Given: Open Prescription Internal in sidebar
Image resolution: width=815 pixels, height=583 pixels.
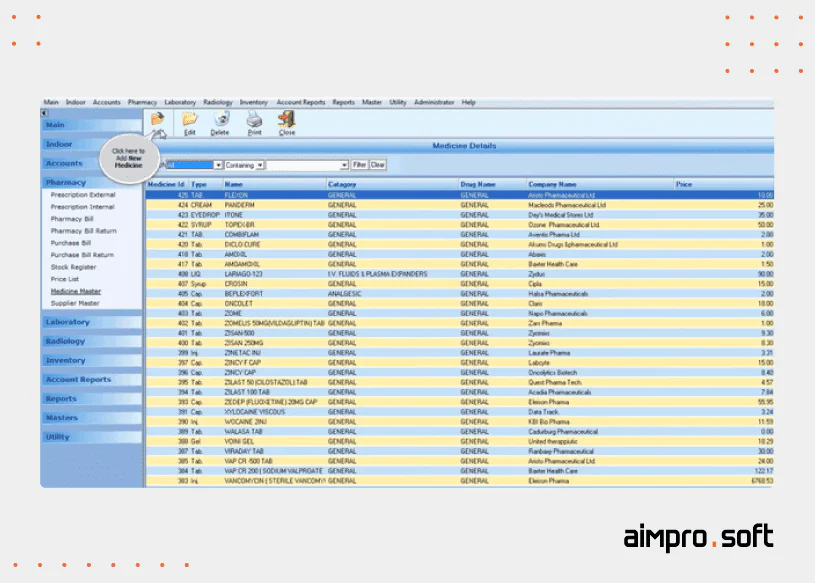Looking at the screenshot, I should 83,207.
